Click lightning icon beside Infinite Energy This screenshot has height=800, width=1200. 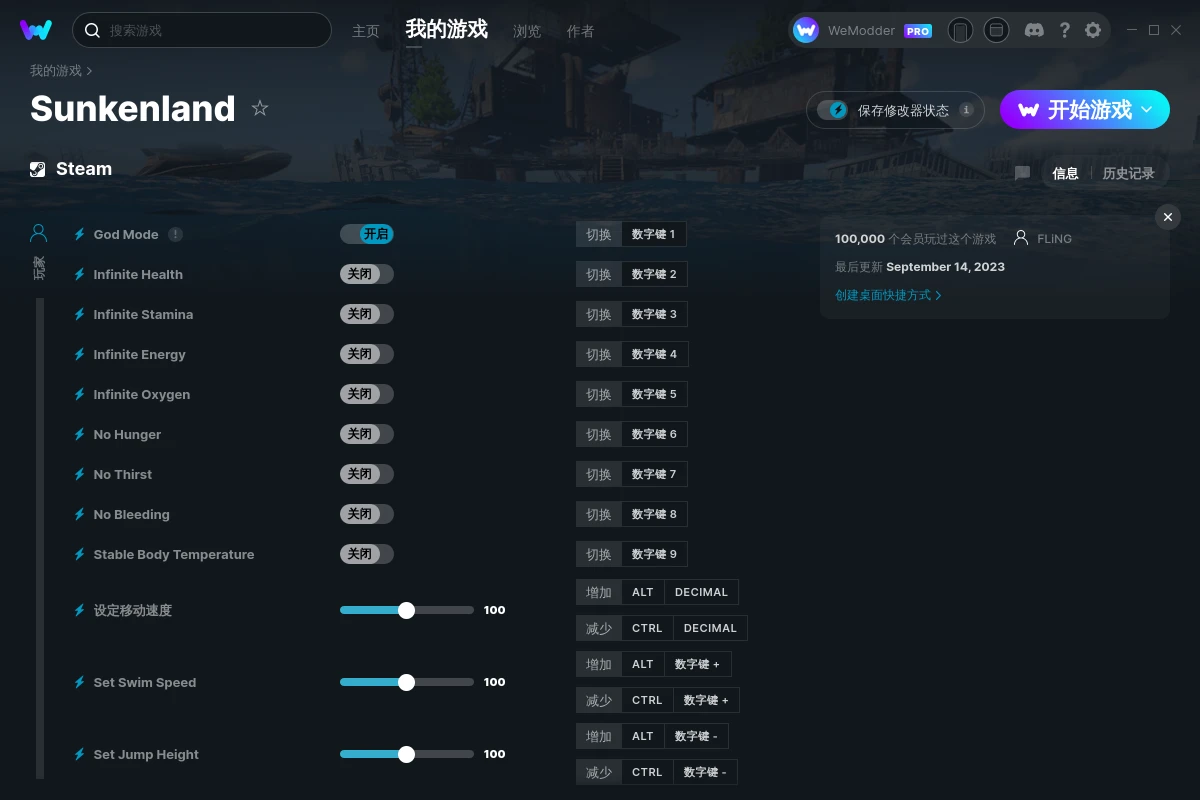[80, 354]
